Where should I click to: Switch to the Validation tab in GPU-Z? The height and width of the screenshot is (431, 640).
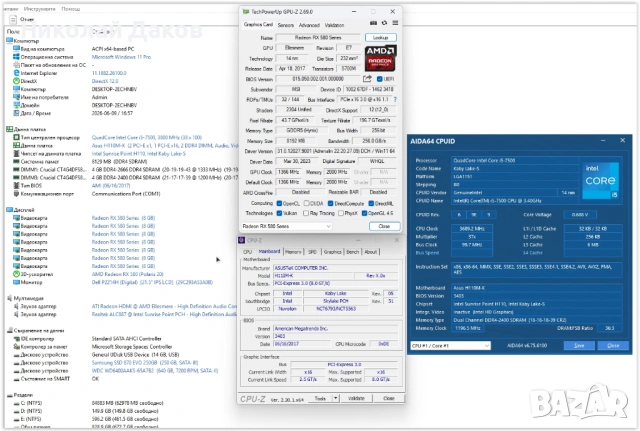pyautogui.click(x=334, y=25)
